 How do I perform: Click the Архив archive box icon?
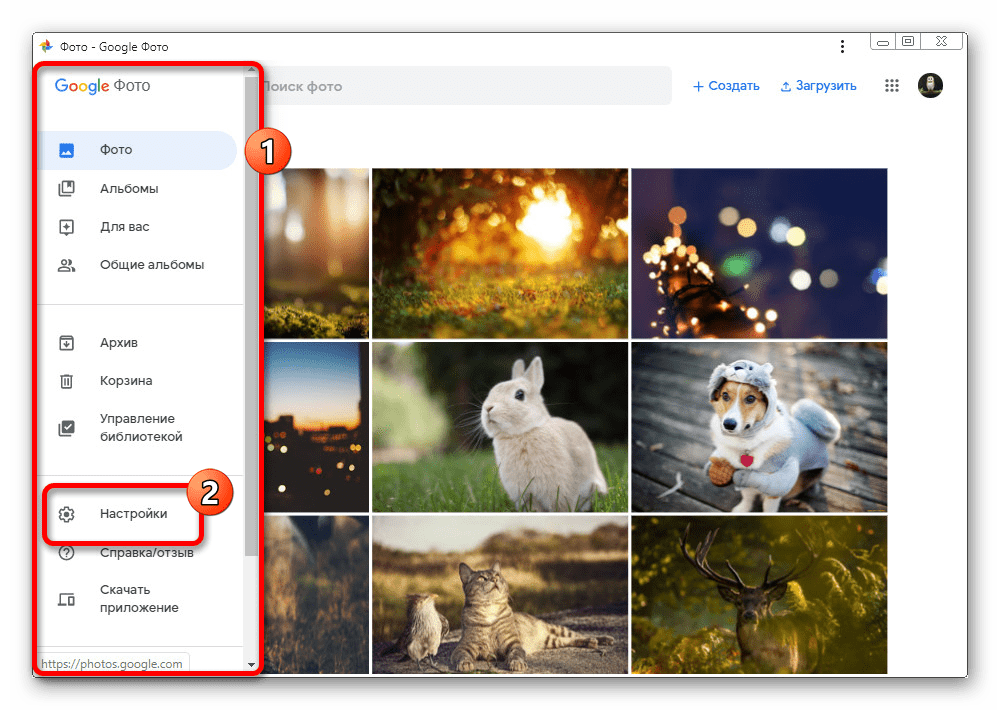click(66, 343)
